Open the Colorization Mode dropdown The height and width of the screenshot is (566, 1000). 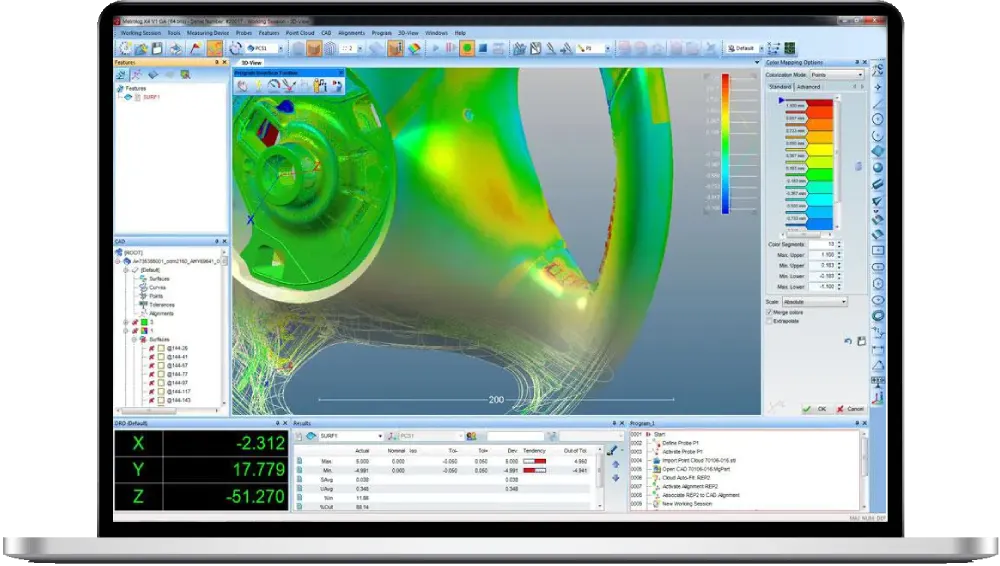tap(836, 75)
